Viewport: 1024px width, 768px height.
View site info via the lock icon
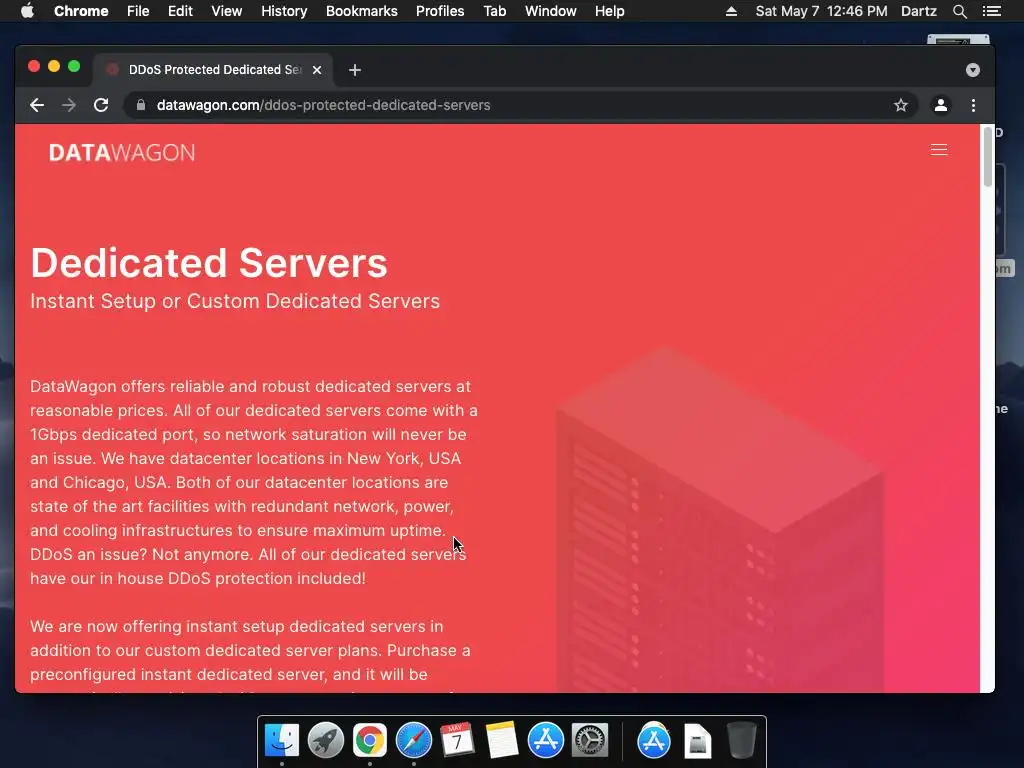pyautogui.click(x=140, y=105)
